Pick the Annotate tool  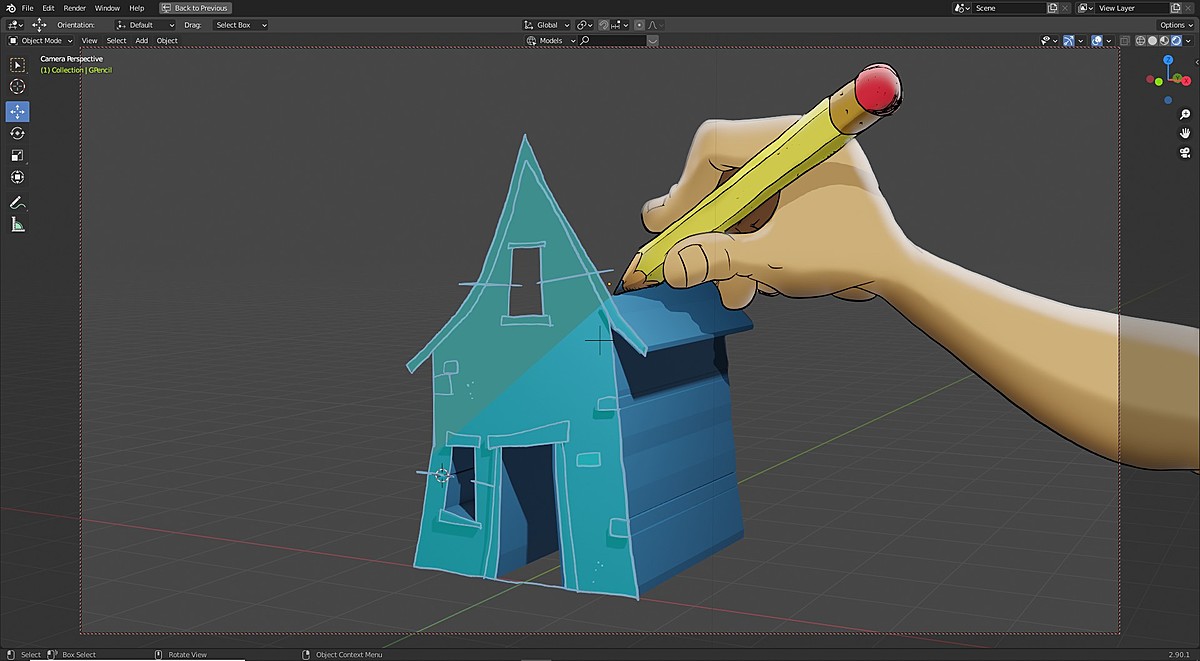coord(17,202)
